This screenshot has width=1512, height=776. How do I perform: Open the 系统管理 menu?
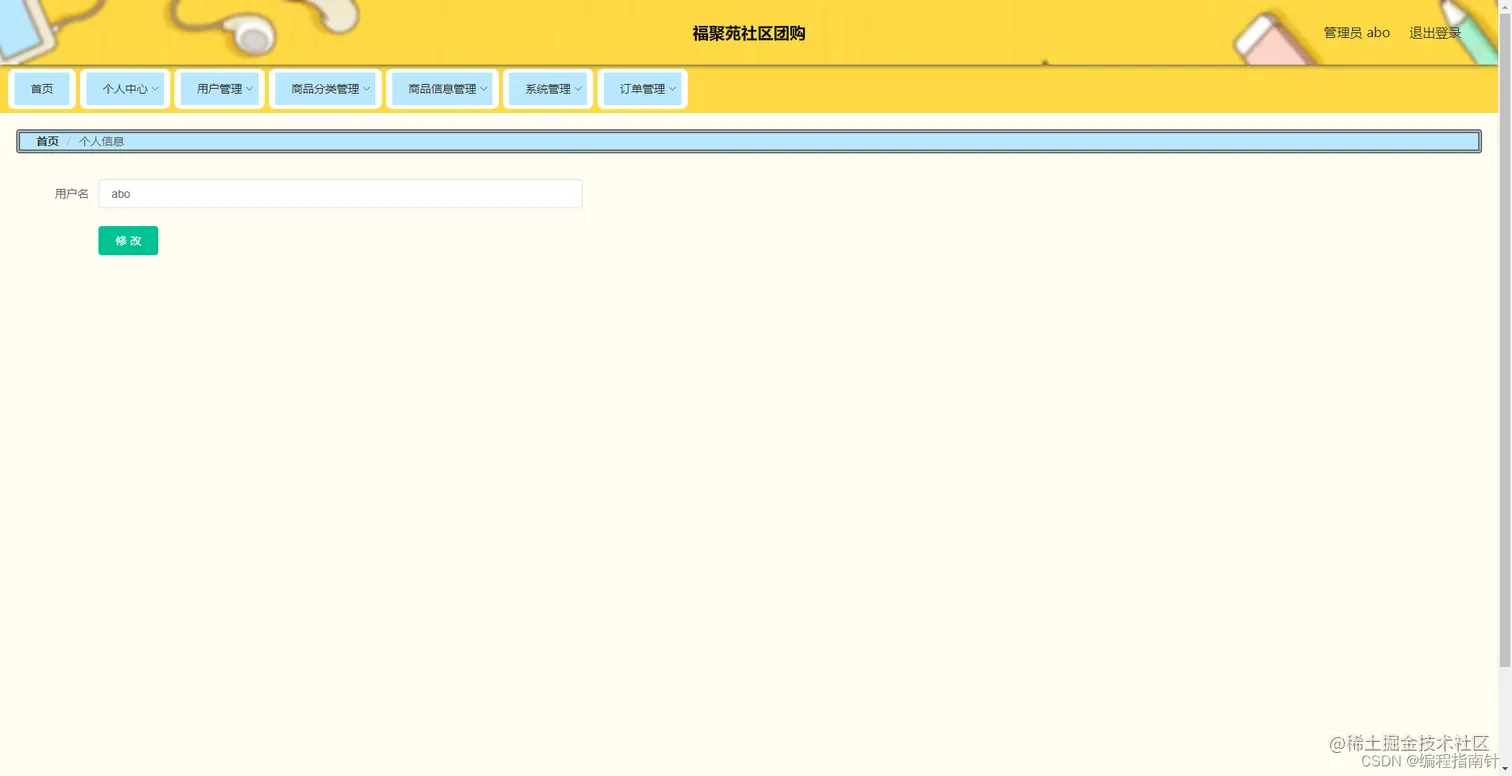click(x=548, y=89)
